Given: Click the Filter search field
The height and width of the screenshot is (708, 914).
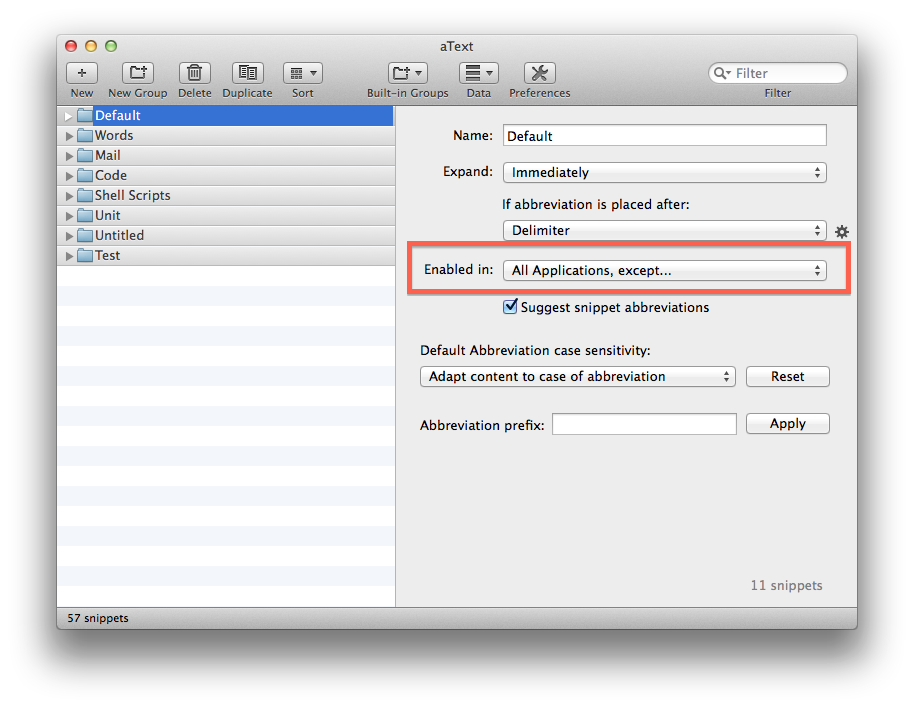Looking at the screenshot, I should pos(785,73).
